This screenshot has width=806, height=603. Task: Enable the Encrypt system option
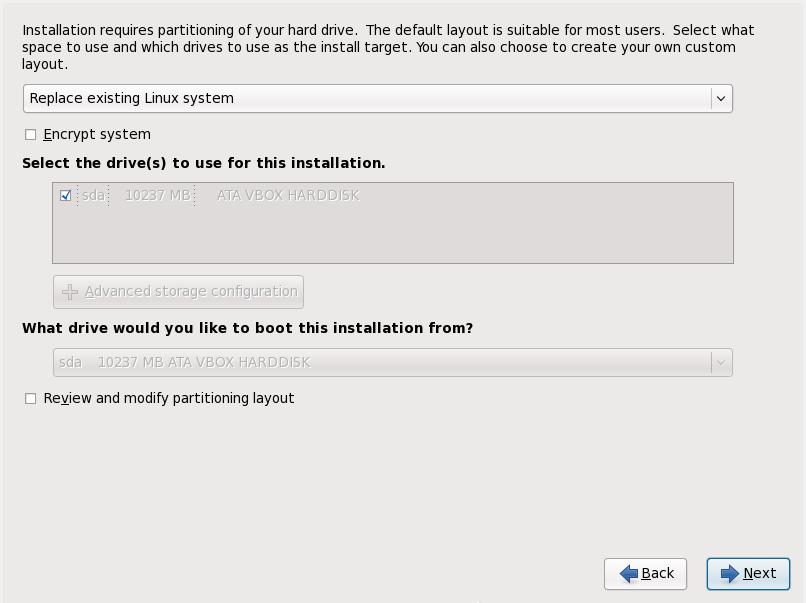coord(30,134)
